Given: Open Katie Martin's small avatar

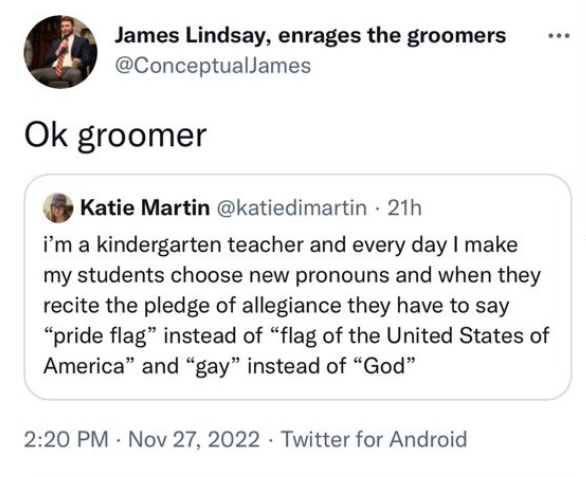Looking at the screenshot, I should tap(58, 208).
